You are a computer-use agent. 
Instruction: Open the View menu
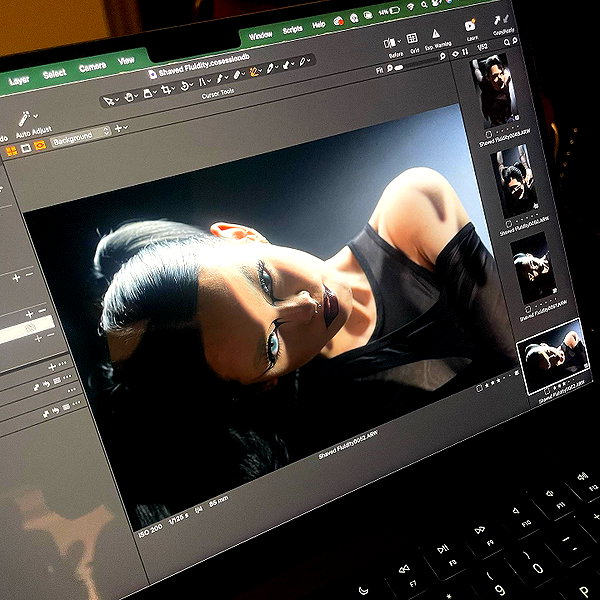[x=126, y=60]
